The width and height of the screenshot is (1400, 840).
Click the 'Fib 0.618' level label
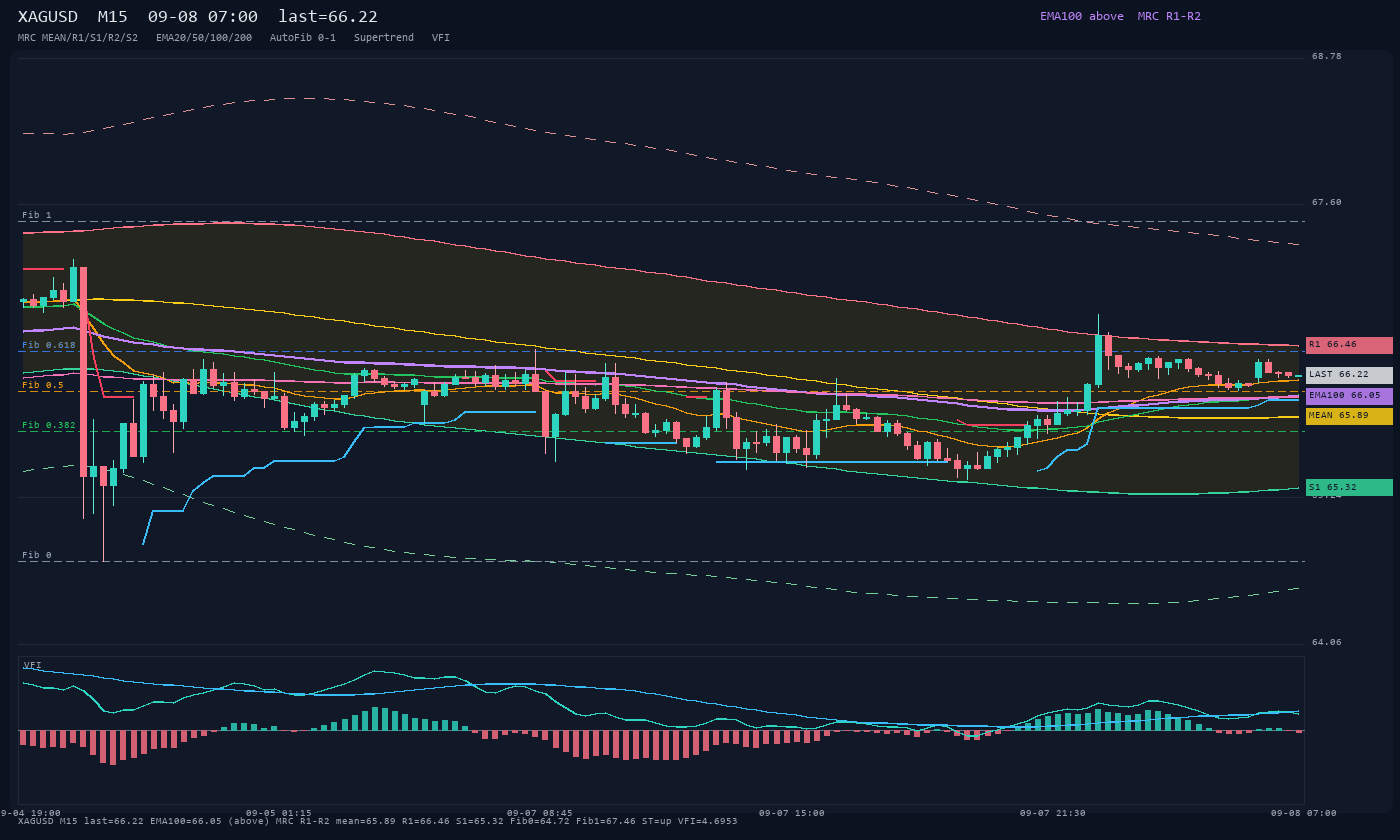tap(49, 345)
